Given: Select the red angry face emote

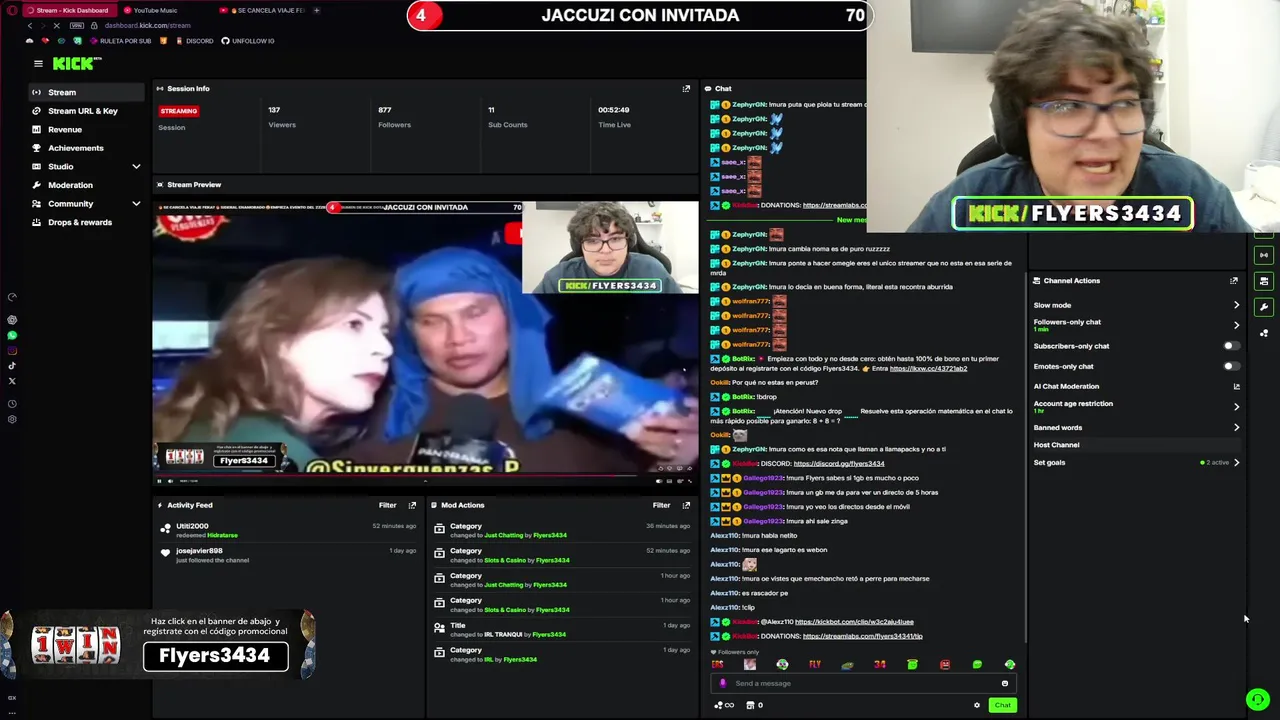Looking at the screenshot, I should tap(945, 664).
